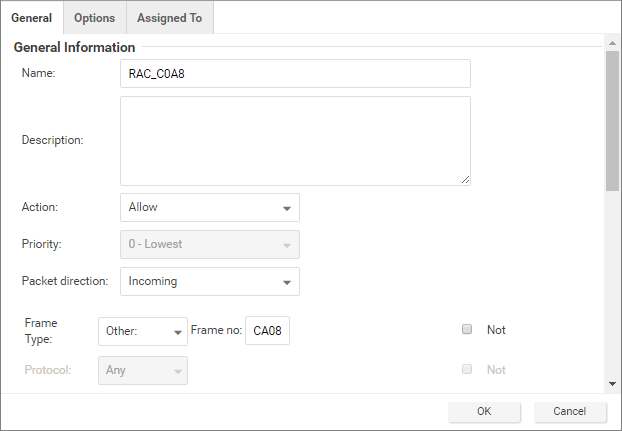Click the scrollbar down arrow
This screenshot has height=431, width=622.
coord(611,384)
